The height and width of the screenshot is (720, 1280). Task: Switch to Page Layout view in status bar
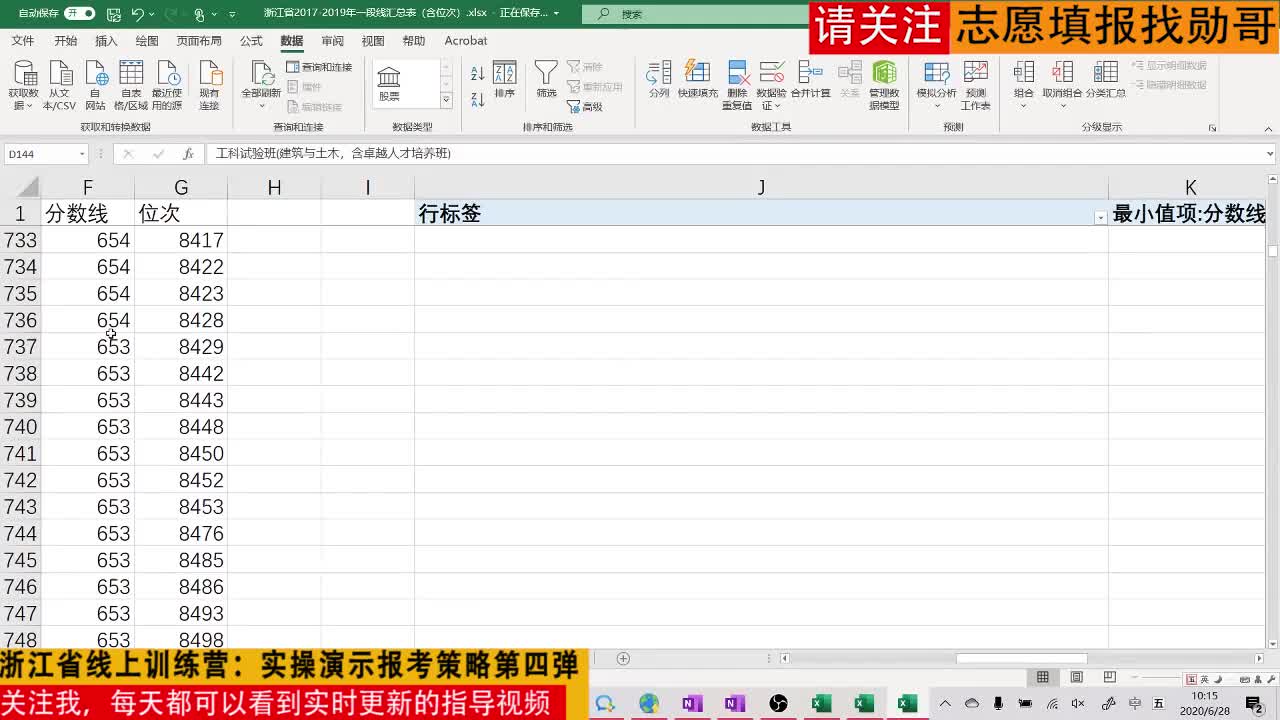[x=1076, y=677]
